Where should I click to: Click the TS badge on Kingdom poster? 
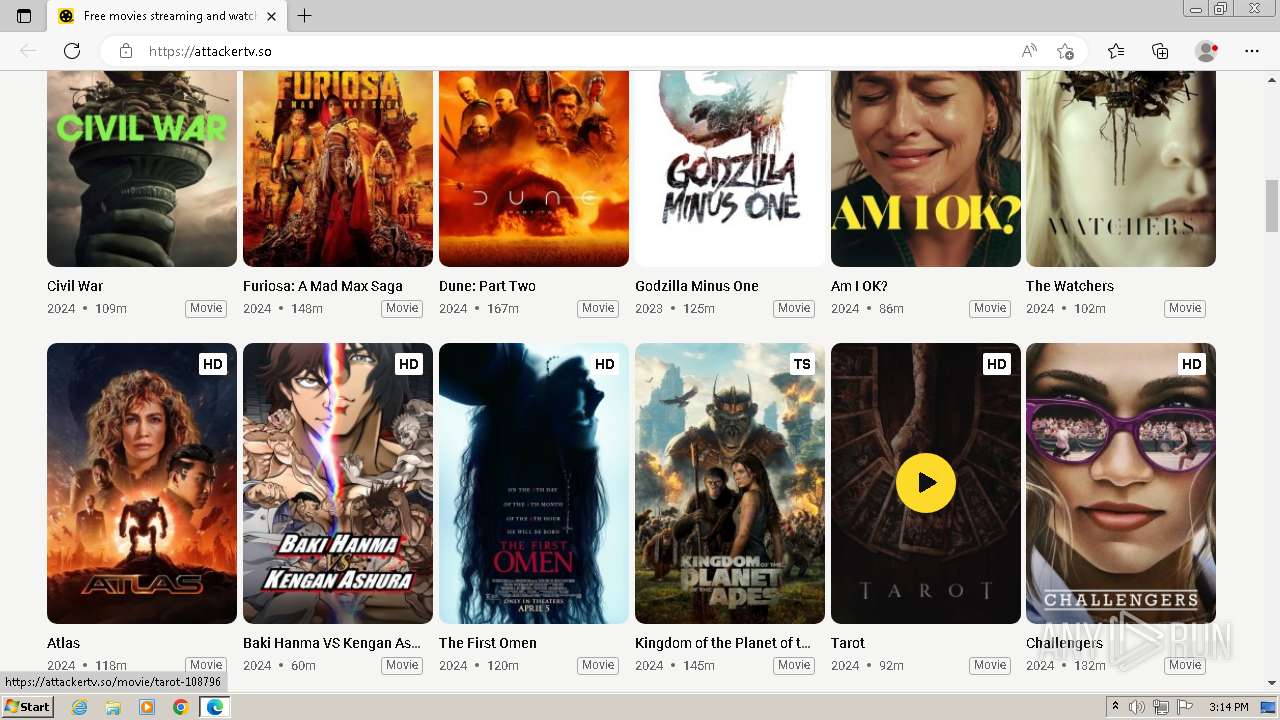click(802, 364)
